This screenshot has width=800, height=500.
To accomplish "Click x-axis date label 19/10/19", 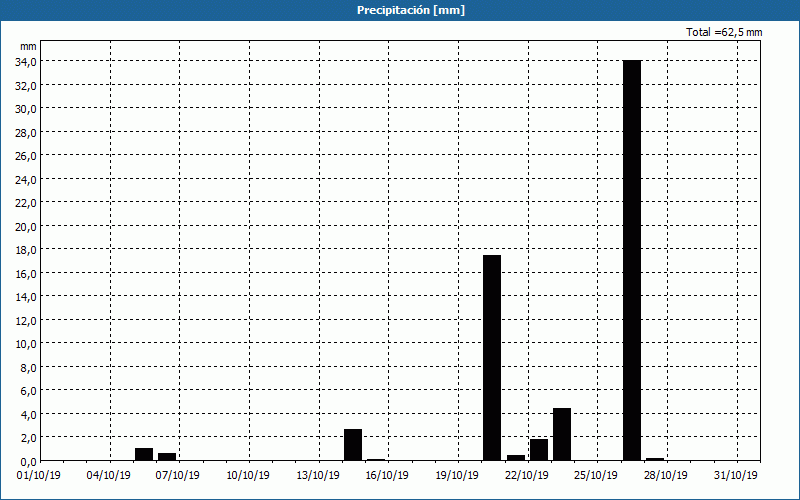I will (x=457, y=476).
